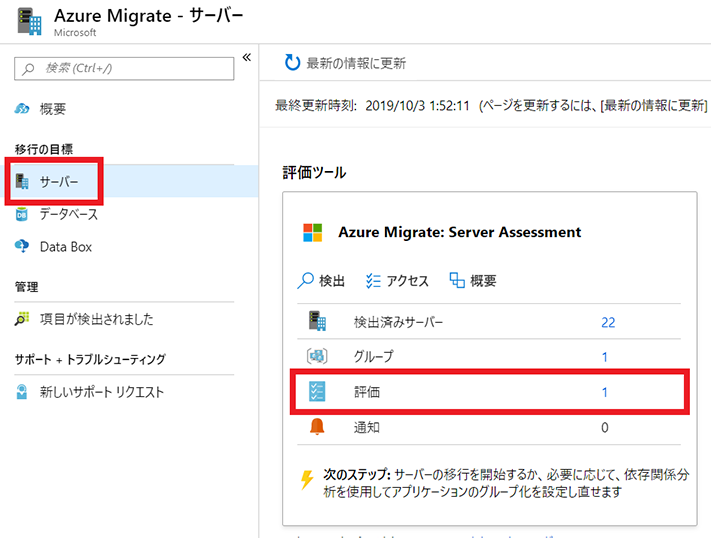711x538 pixels.
Task: Click the server building icon beside サーバー
Action: click(x=22, y=181)
